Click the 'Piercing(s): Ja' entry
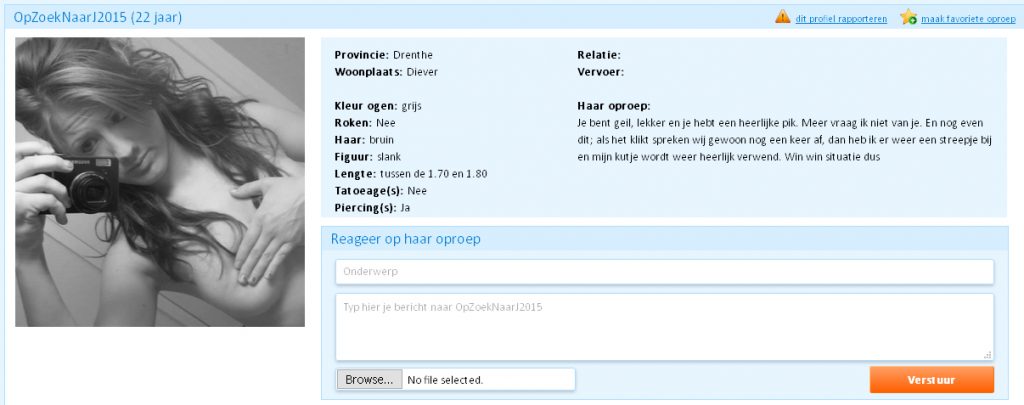 click(x=372, y=208)
